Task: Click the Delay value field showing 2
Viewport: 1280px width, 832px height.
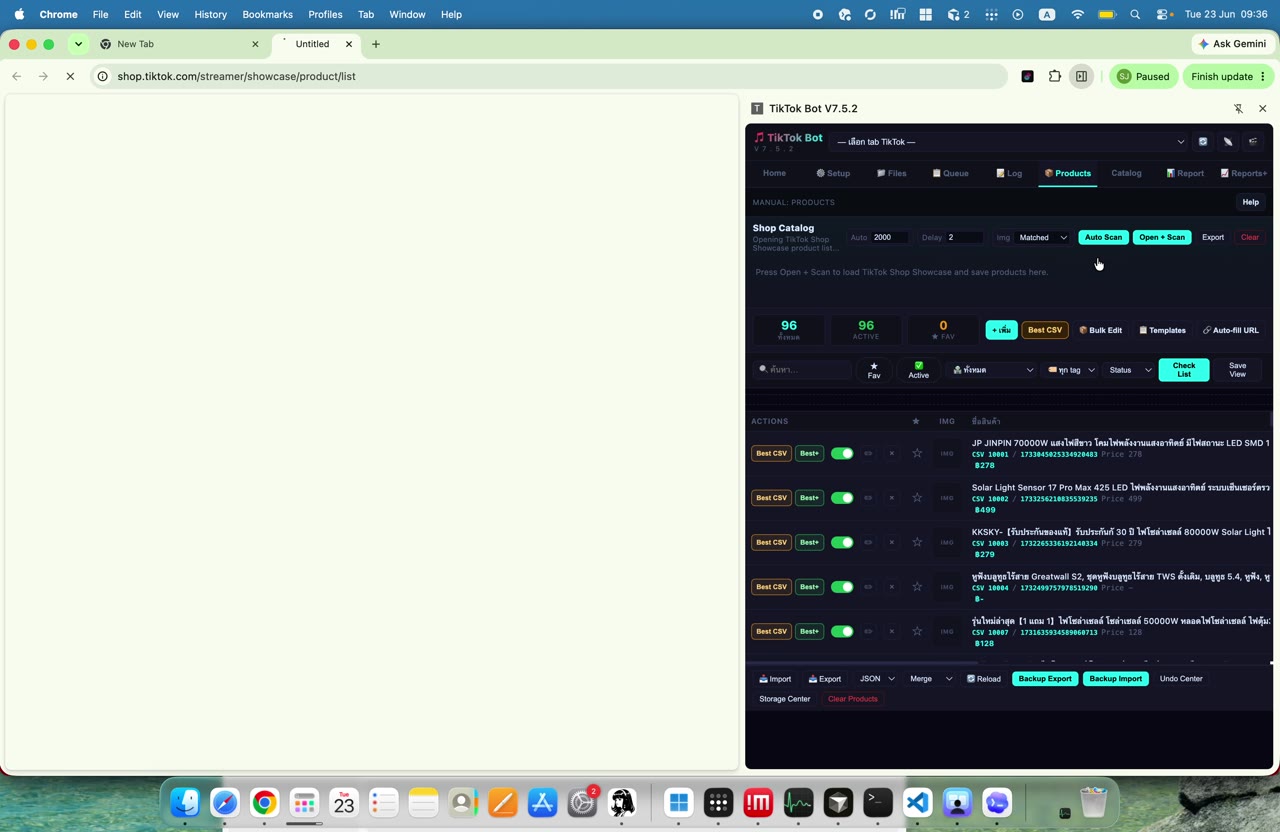Action: (965, 237)
